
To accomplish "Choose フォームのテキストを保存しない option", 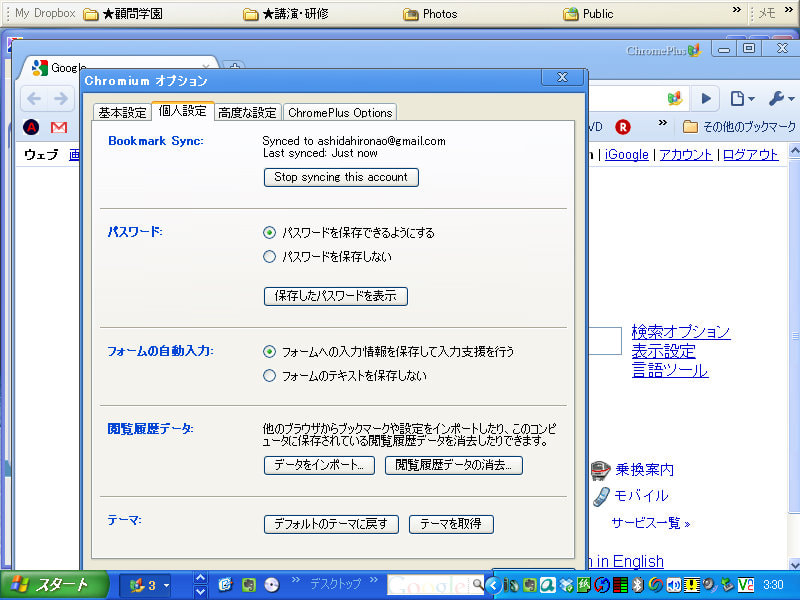I will (x=268, y=375).
